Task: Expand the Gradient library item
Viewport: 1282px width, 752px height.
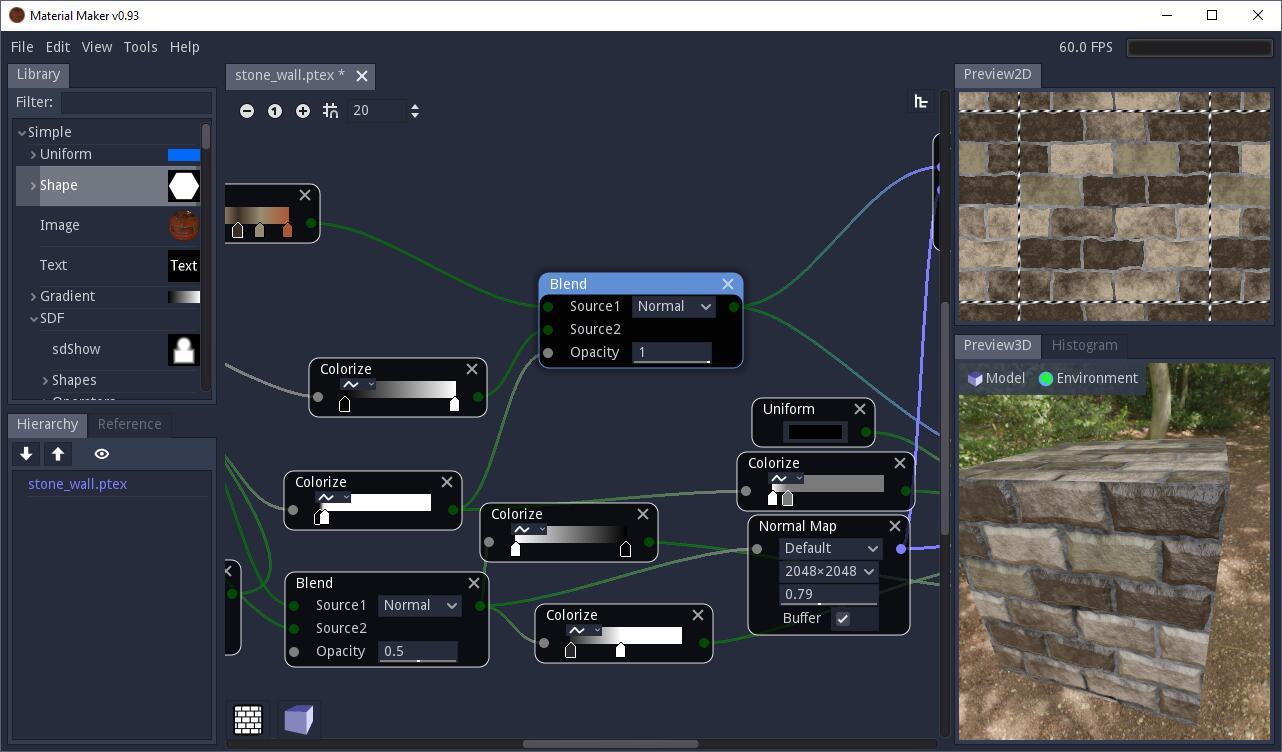Action: tap(33, 297)
